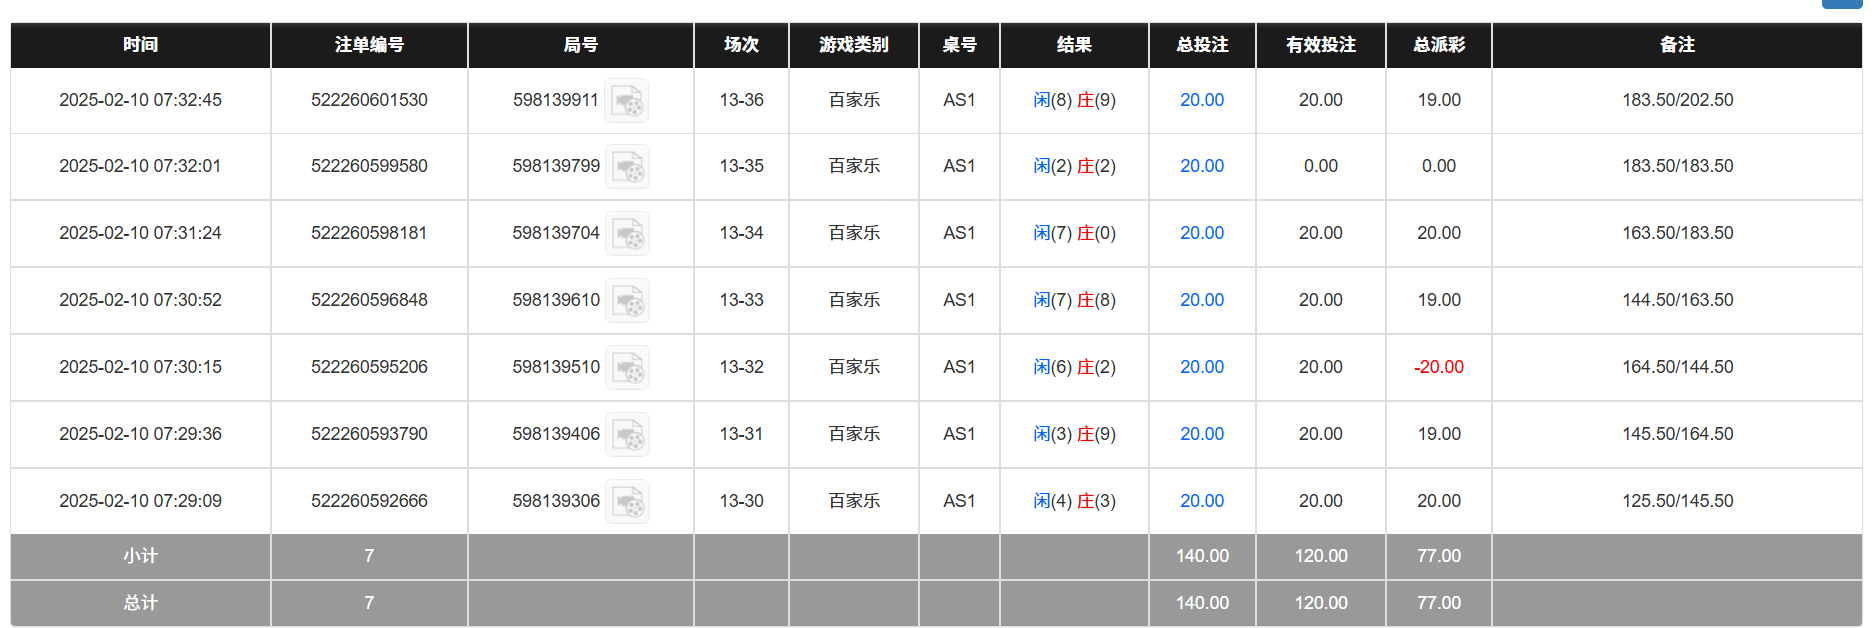Click the 备注 column header
The height and width of the screenshot is (628, 1875).
pos(1678,45)
